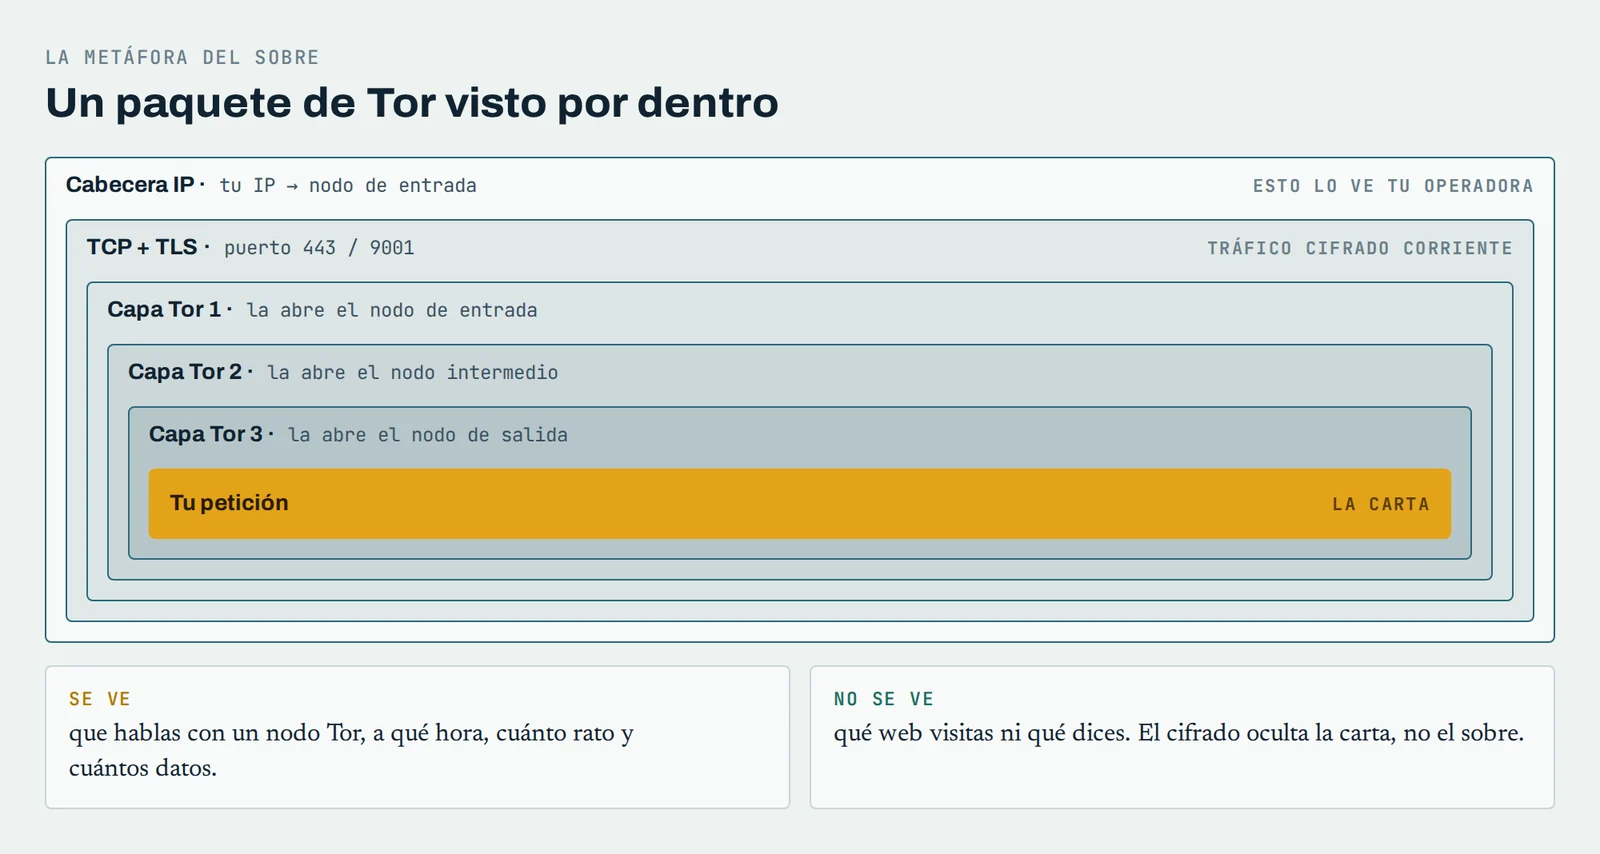
Task: Click 'la abre el nodo intermedio' text
Action: (413, 372)
